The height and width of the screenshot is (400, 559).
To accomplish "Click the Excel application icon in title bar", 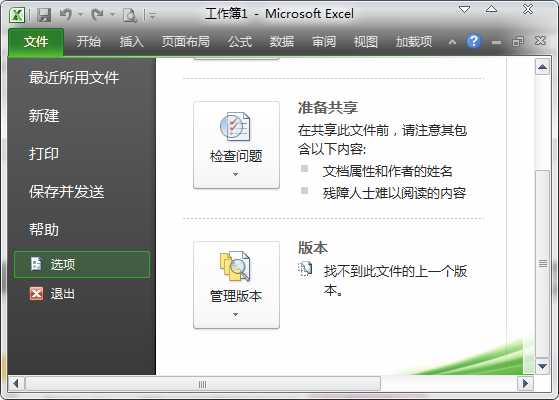I will 16,15.
